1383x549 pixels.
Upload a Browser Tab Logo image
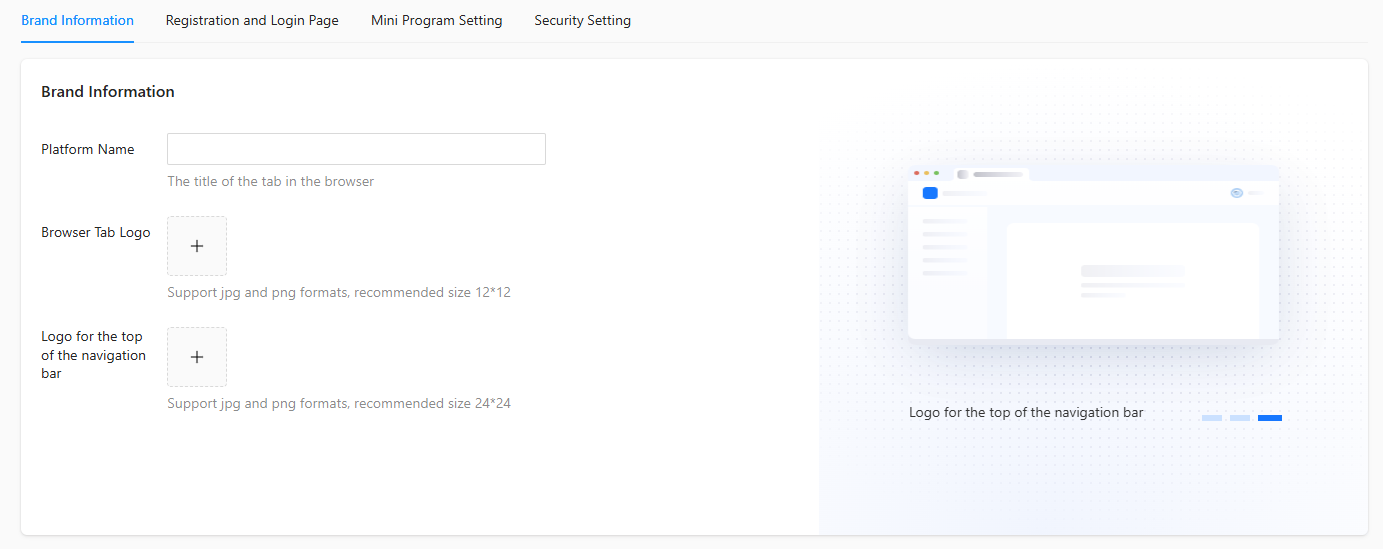point(197,246)
